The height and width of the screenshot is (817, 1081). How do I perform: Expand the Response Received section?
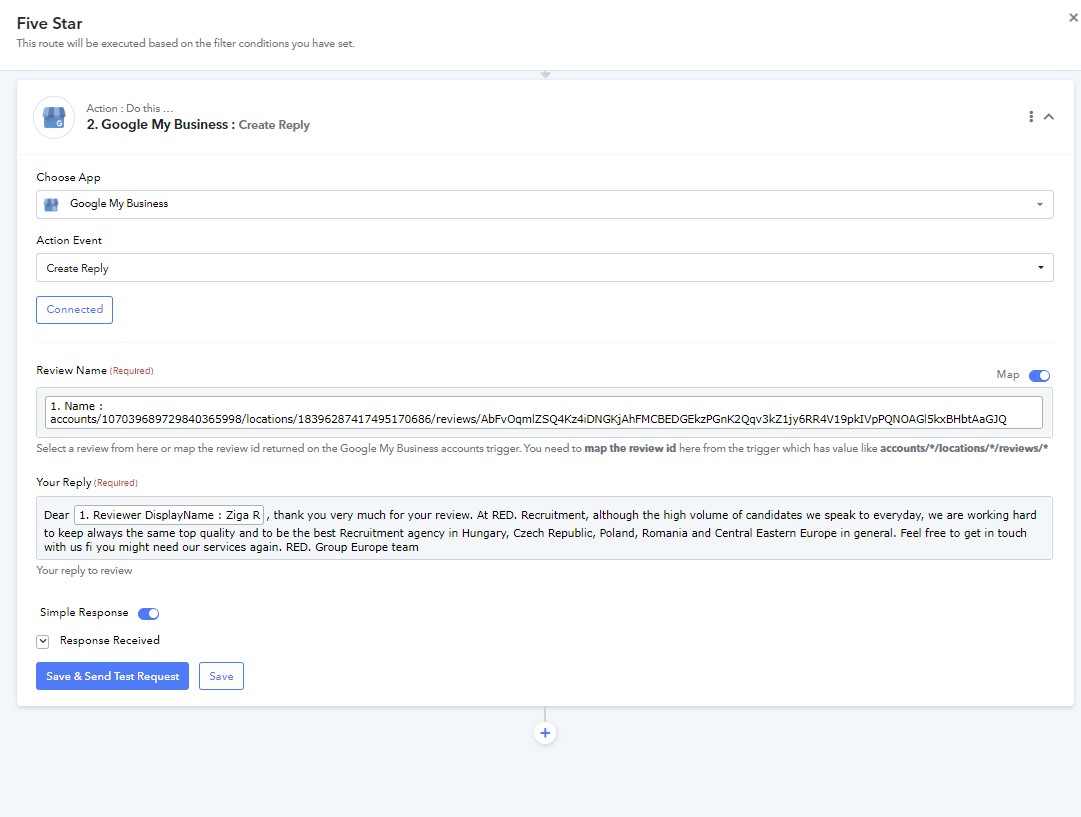(x=43, y=641)
